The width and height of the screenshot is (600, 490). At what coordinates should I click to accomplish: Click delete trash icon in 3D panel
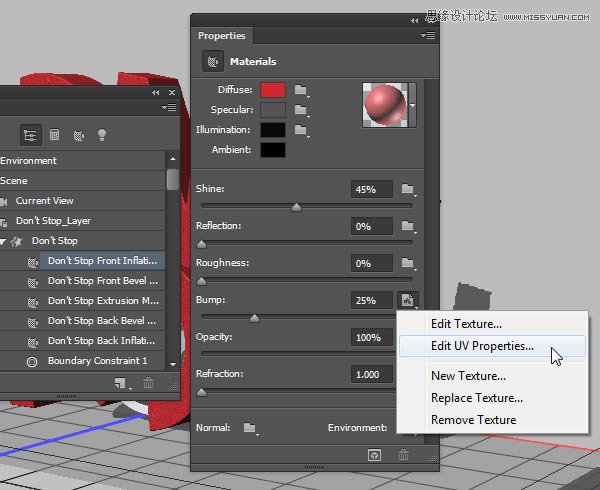click(x=148, y=383)
